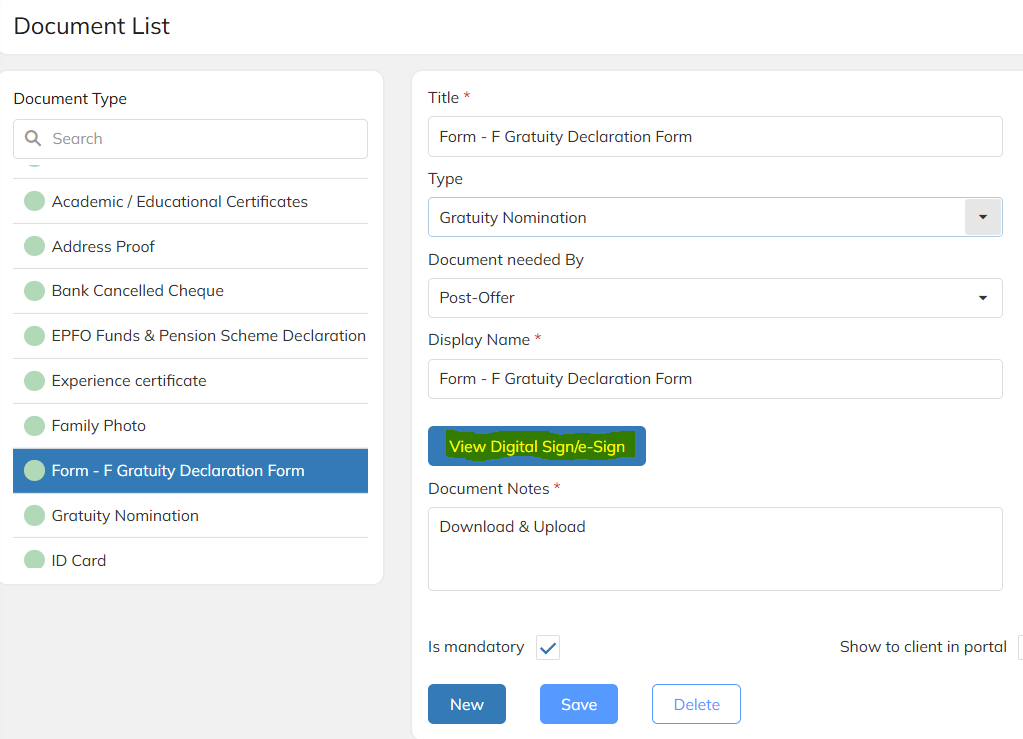Click green circle beside Address Proof
The height and width of the screenshot is (739, 1023).
coord(35,246)
